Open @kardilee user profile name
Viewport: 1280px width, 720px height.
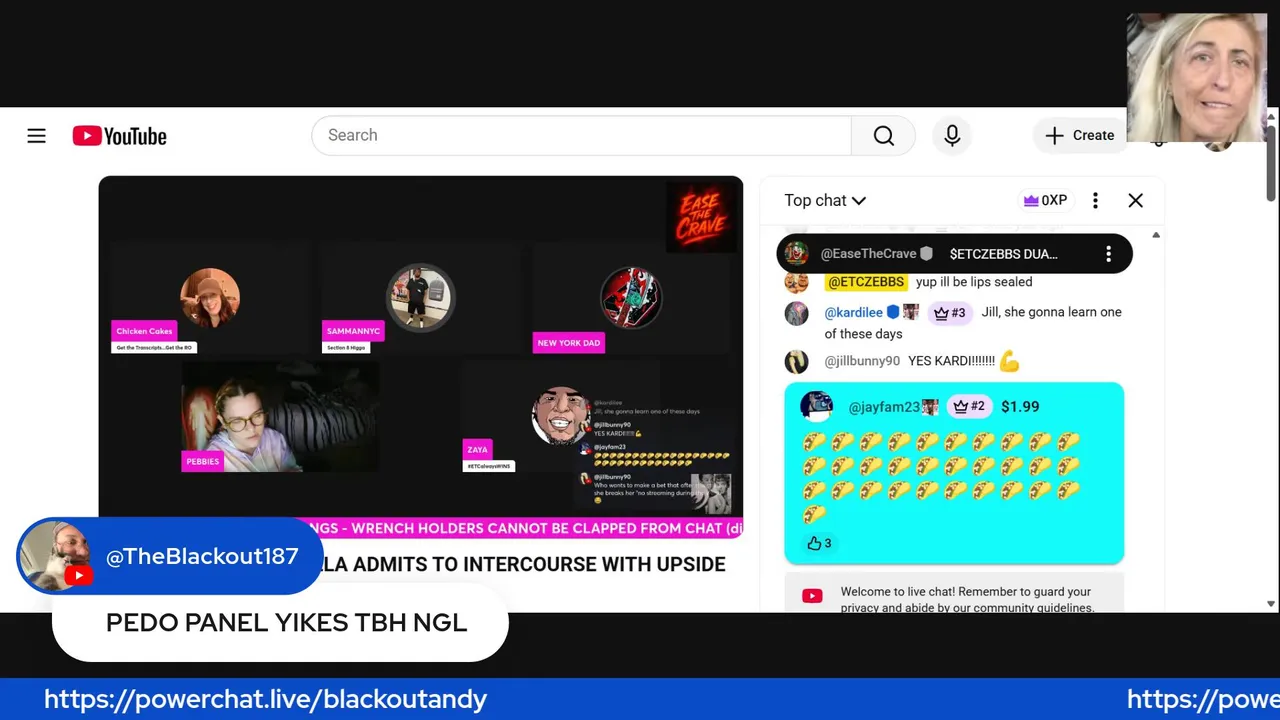853,312
